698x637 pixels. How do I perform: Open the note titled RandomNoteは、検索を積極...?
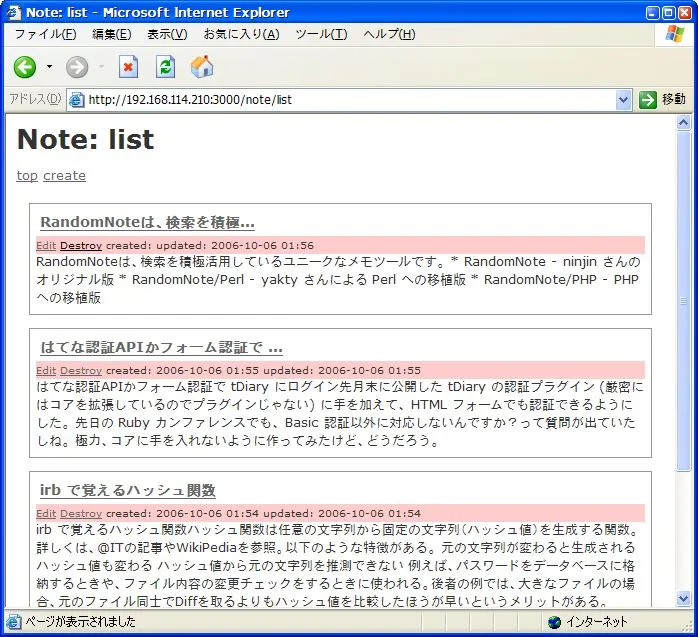coord(147,222)
